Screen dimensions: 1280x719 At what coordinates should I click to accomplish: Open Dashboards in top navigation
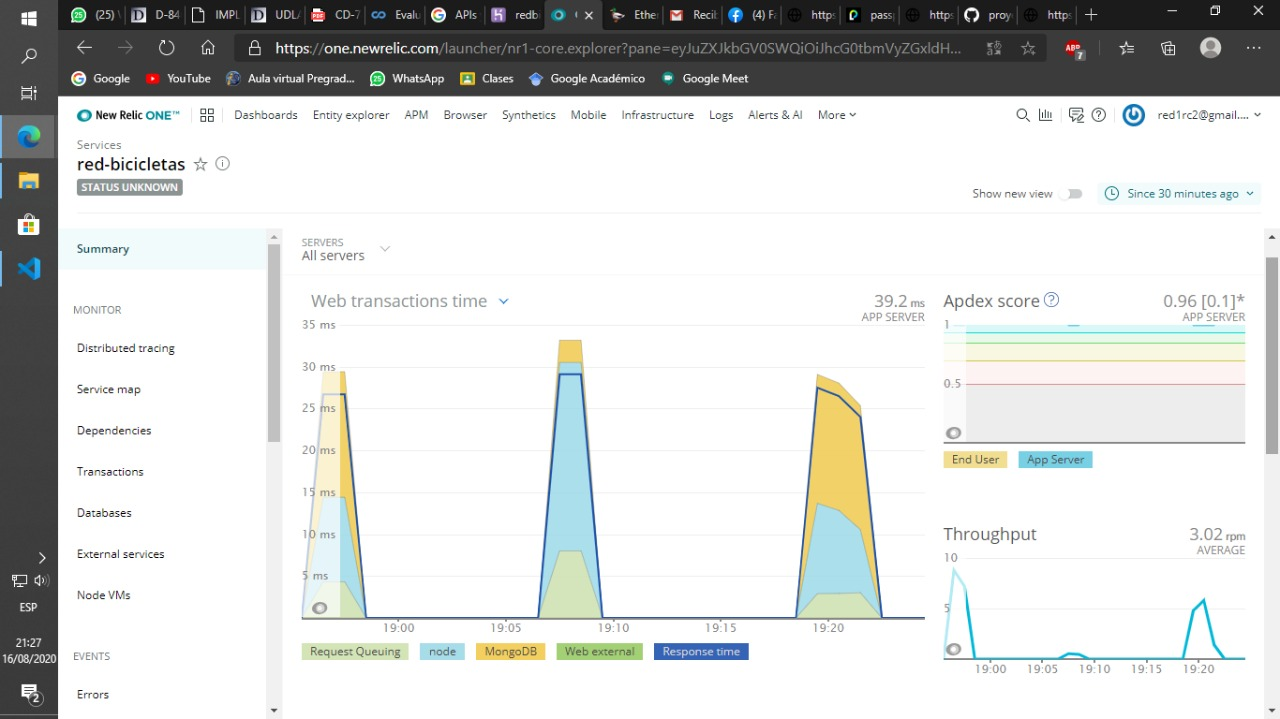click(x=266, y=115)
